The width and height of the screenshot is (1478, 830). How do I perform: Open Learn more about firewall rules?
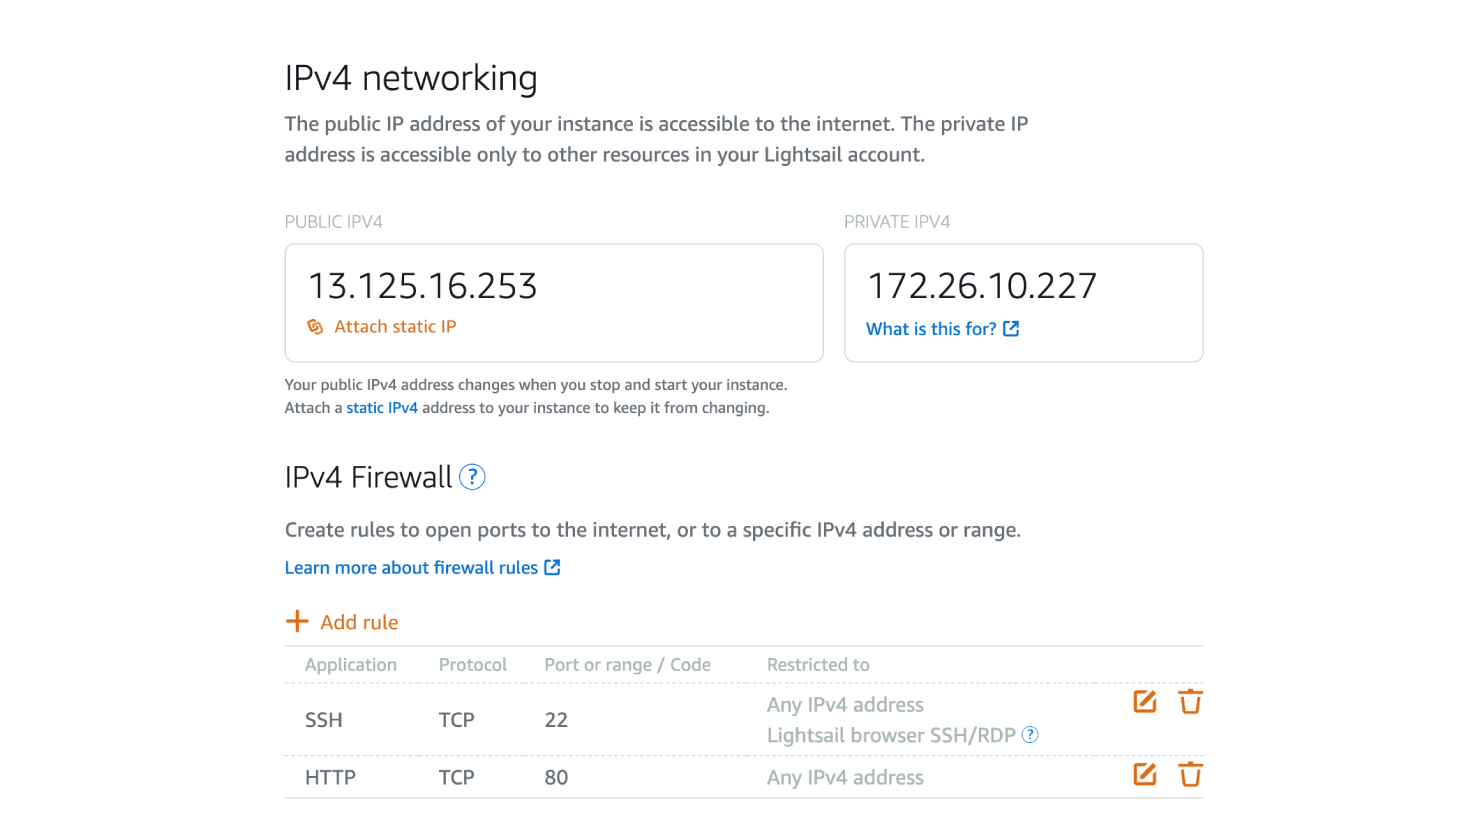pos(411,568)
